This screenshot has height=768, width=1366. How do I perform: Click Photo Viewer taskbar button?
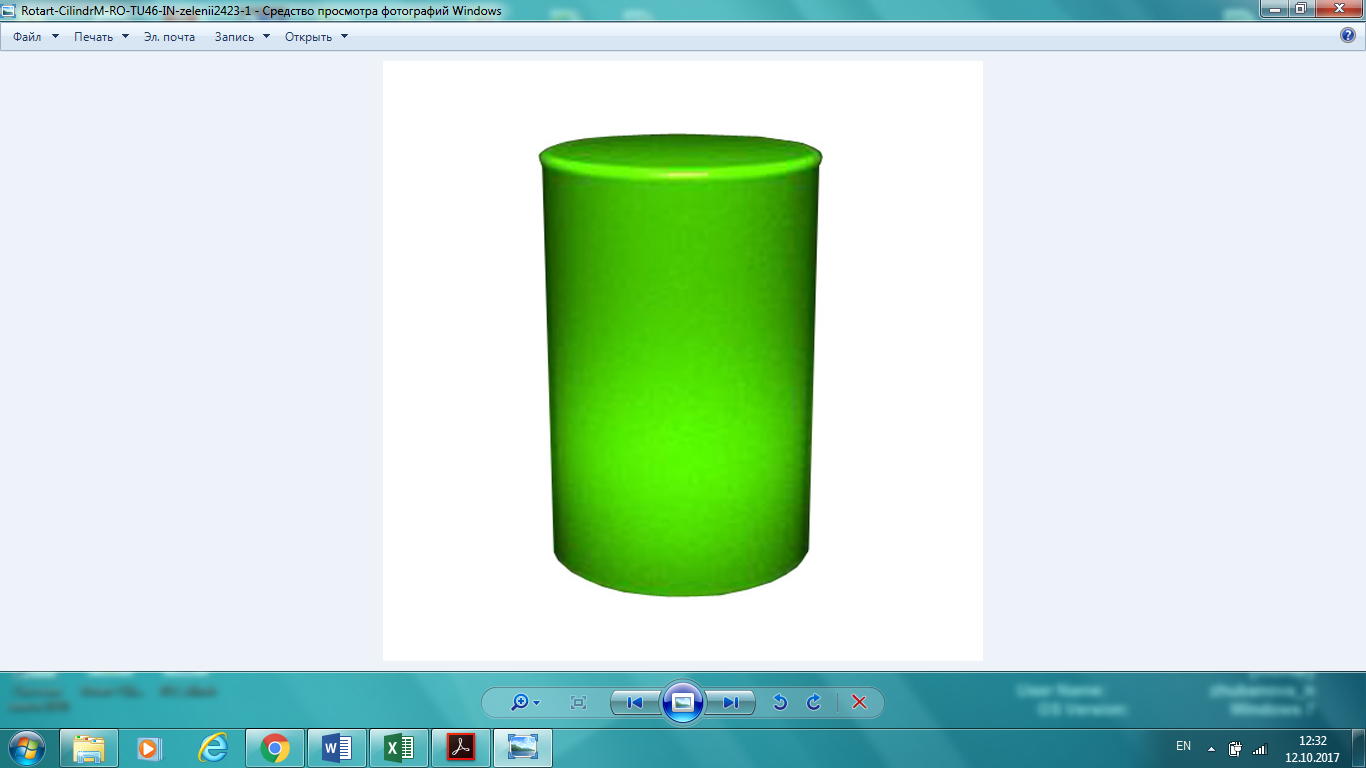(523, 748)
